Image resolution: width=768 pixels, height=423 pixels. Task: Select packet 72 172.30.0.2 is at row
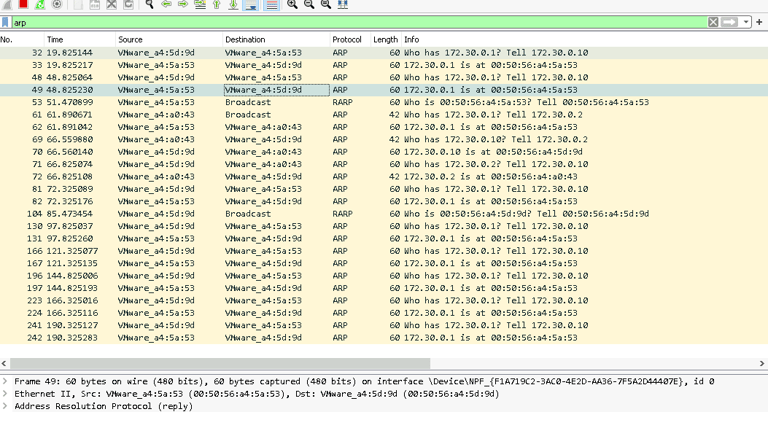(384, 177)
